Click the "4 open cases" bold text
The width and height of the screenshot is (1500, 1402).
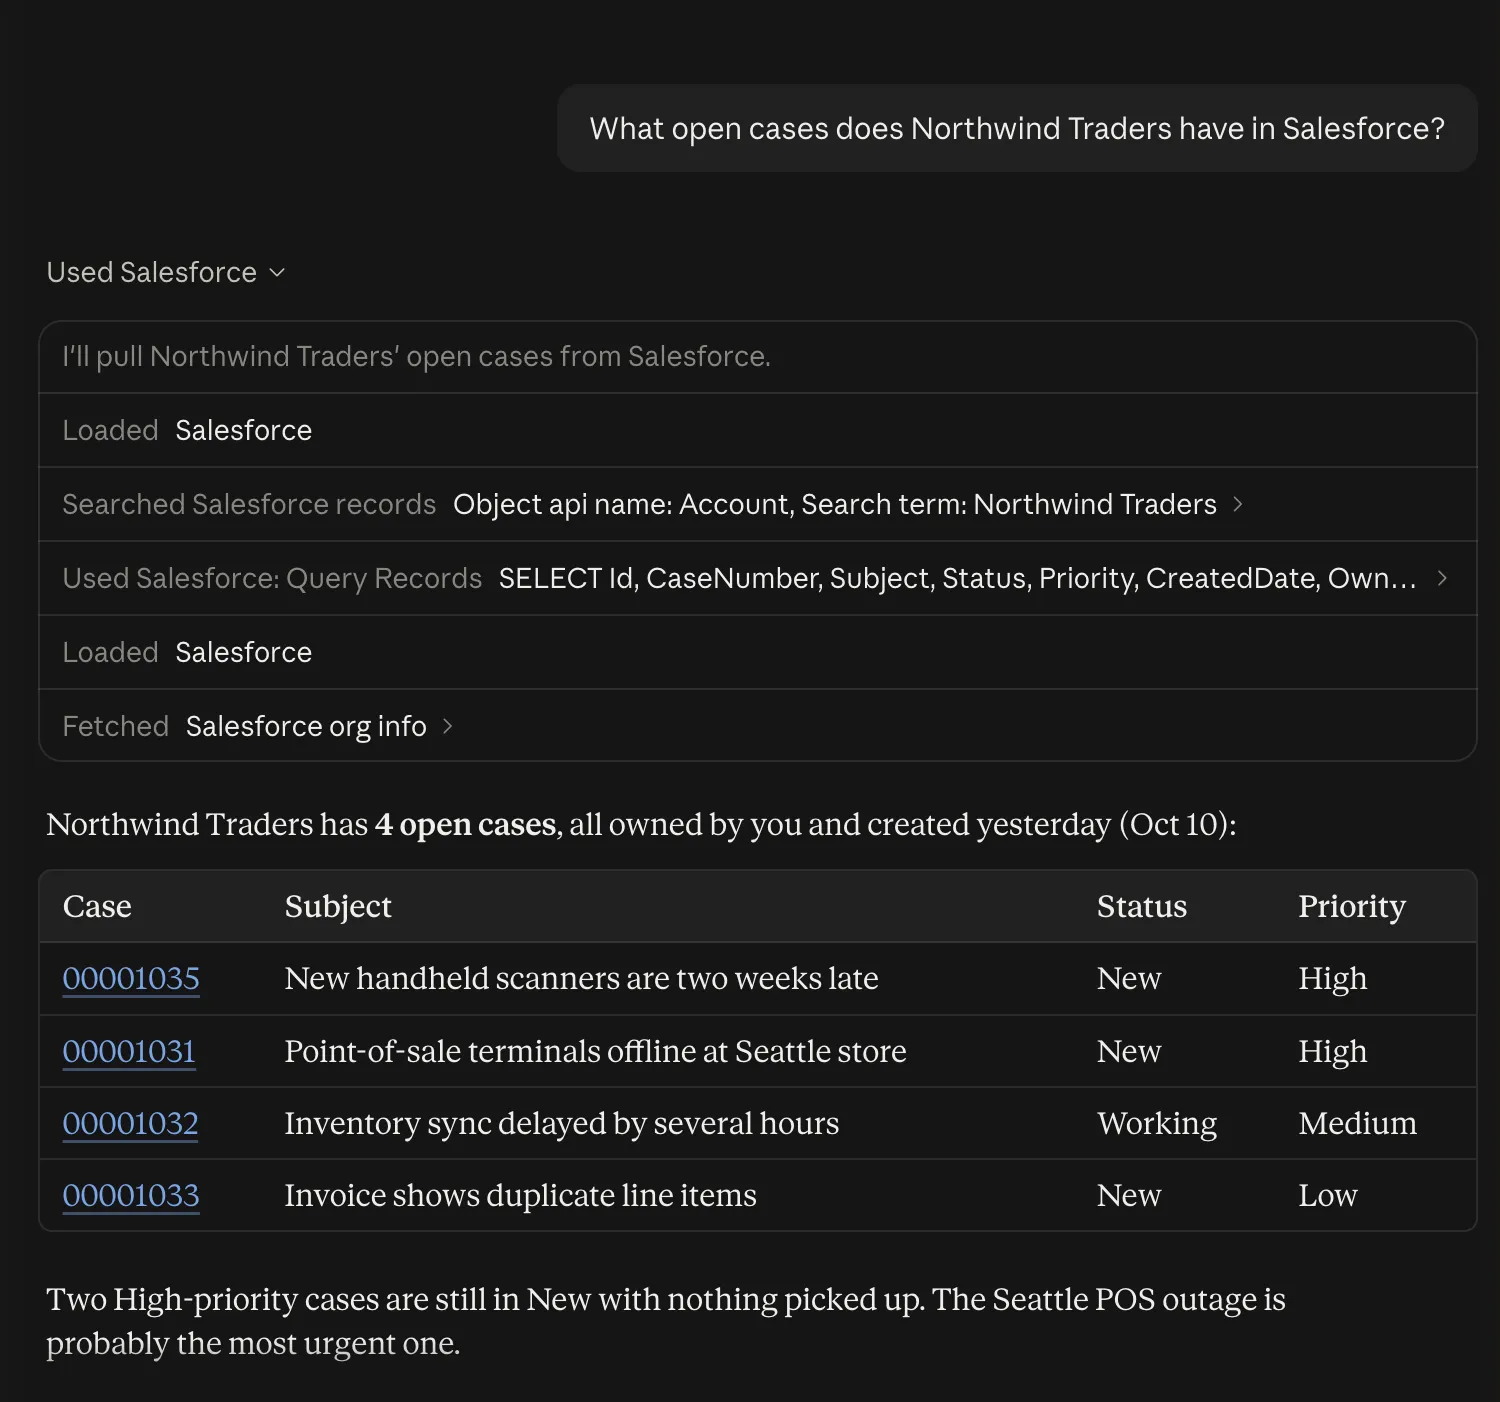coord(466,824)
